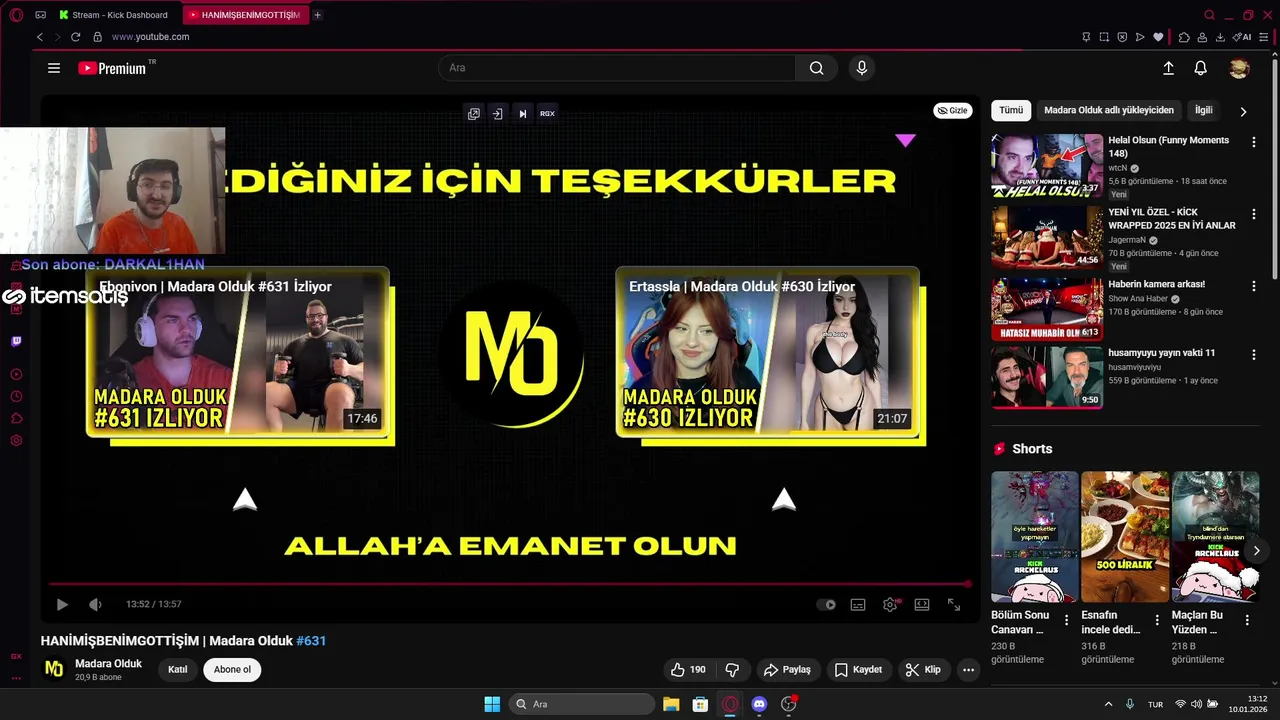Open options for Bölüm Sonu Canavarı short

click(x=1066, y=620)
